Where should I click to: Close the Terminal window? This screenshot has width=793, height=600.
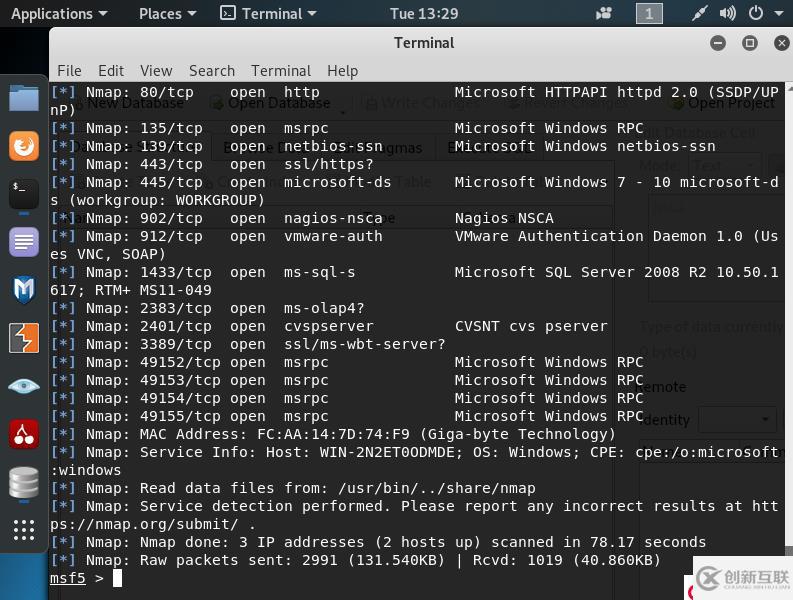(x=782, y=43)
